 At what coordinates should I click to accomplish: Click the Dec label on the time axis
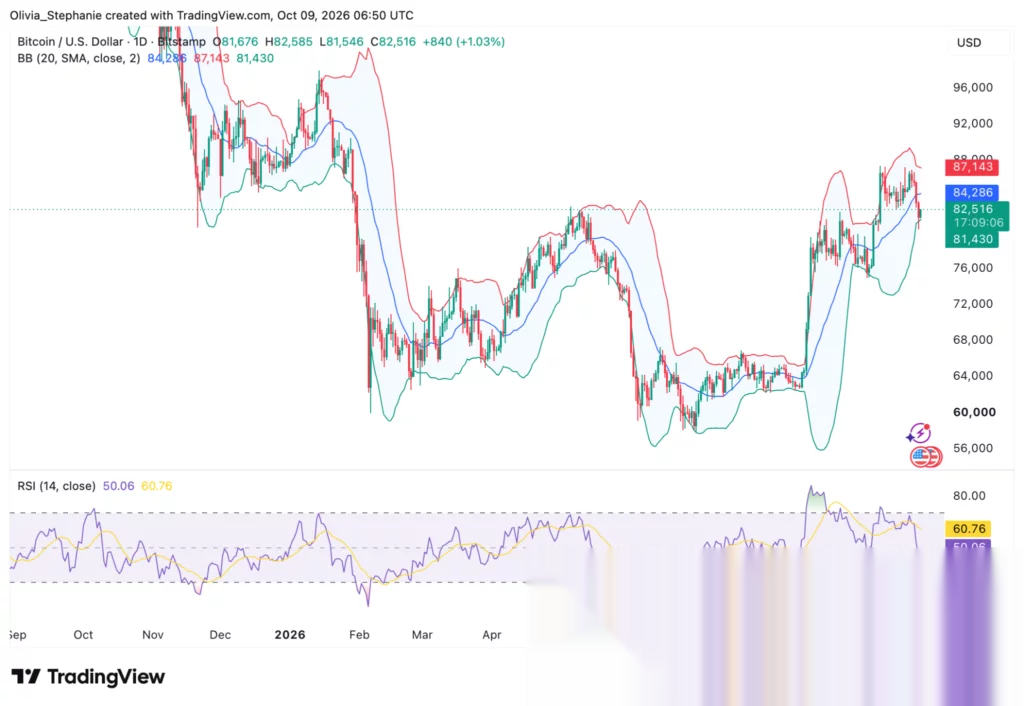click(x=220, y=635)
